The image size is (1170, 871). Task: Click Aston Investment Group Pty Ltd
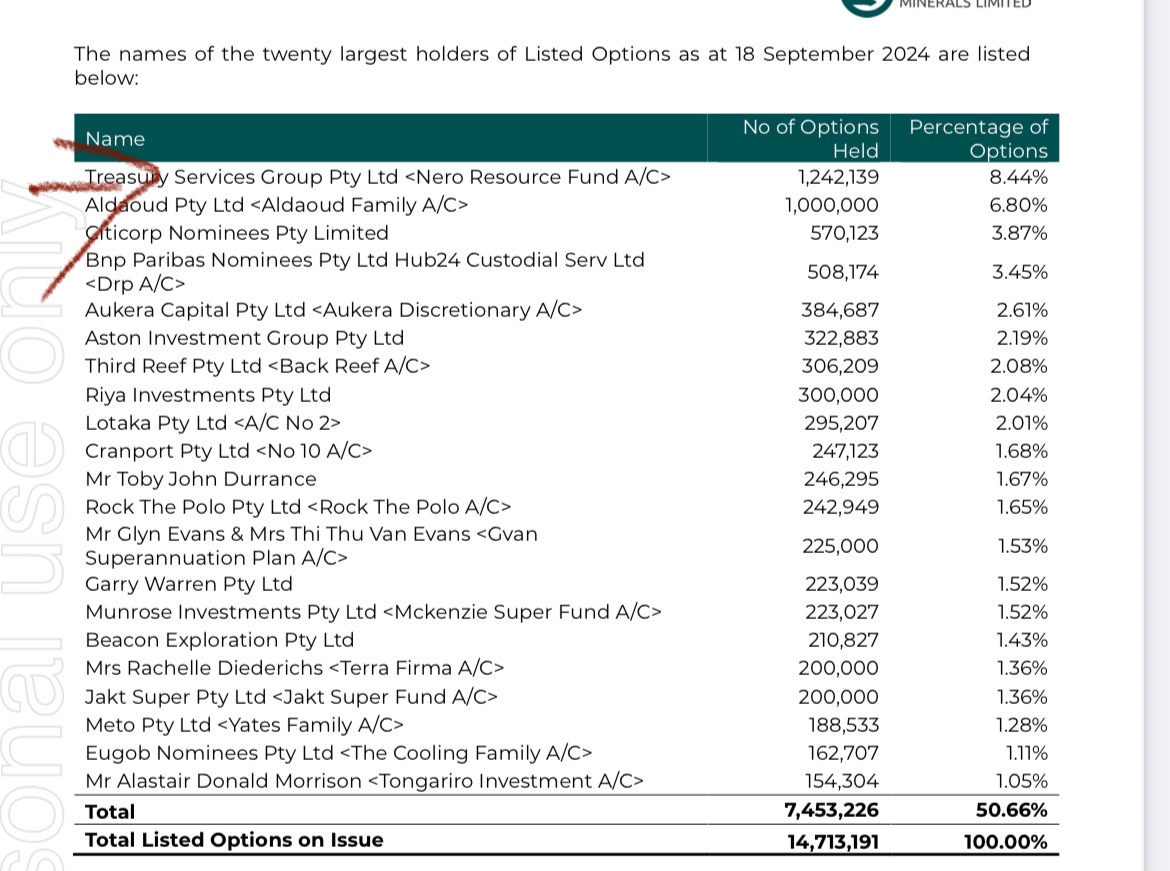click(245, 338)
